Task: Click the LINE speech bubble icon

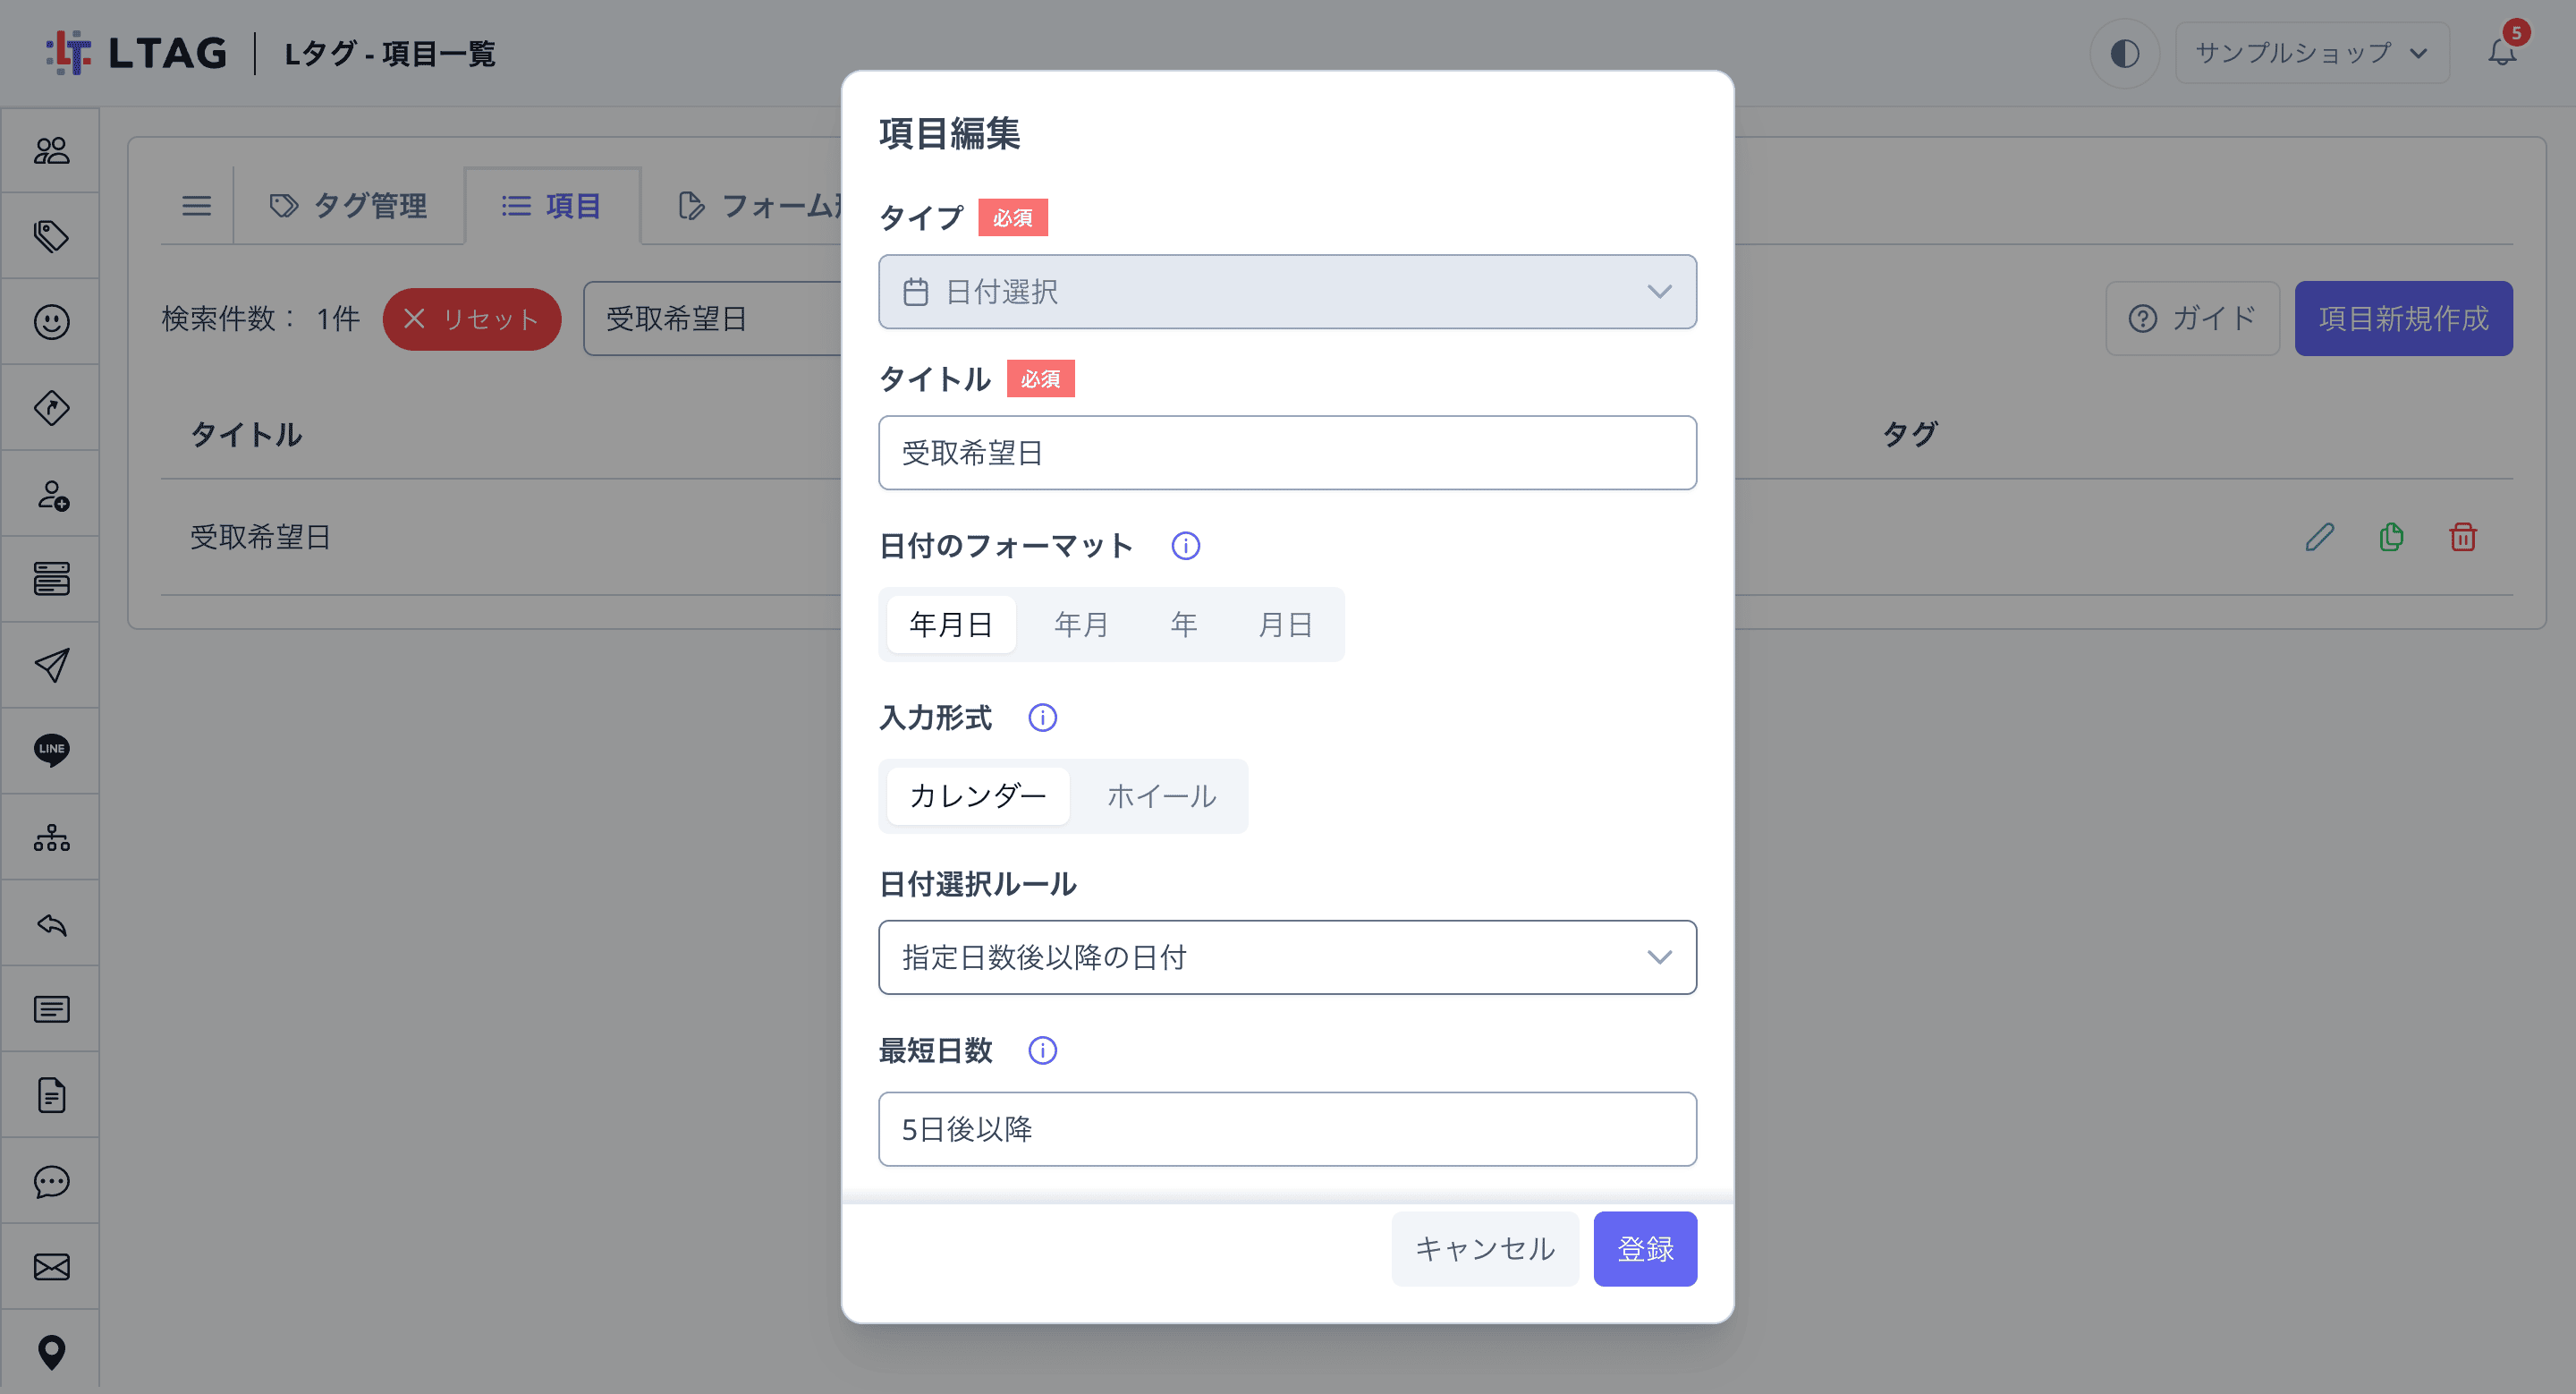Action: [x=51, y=750]
